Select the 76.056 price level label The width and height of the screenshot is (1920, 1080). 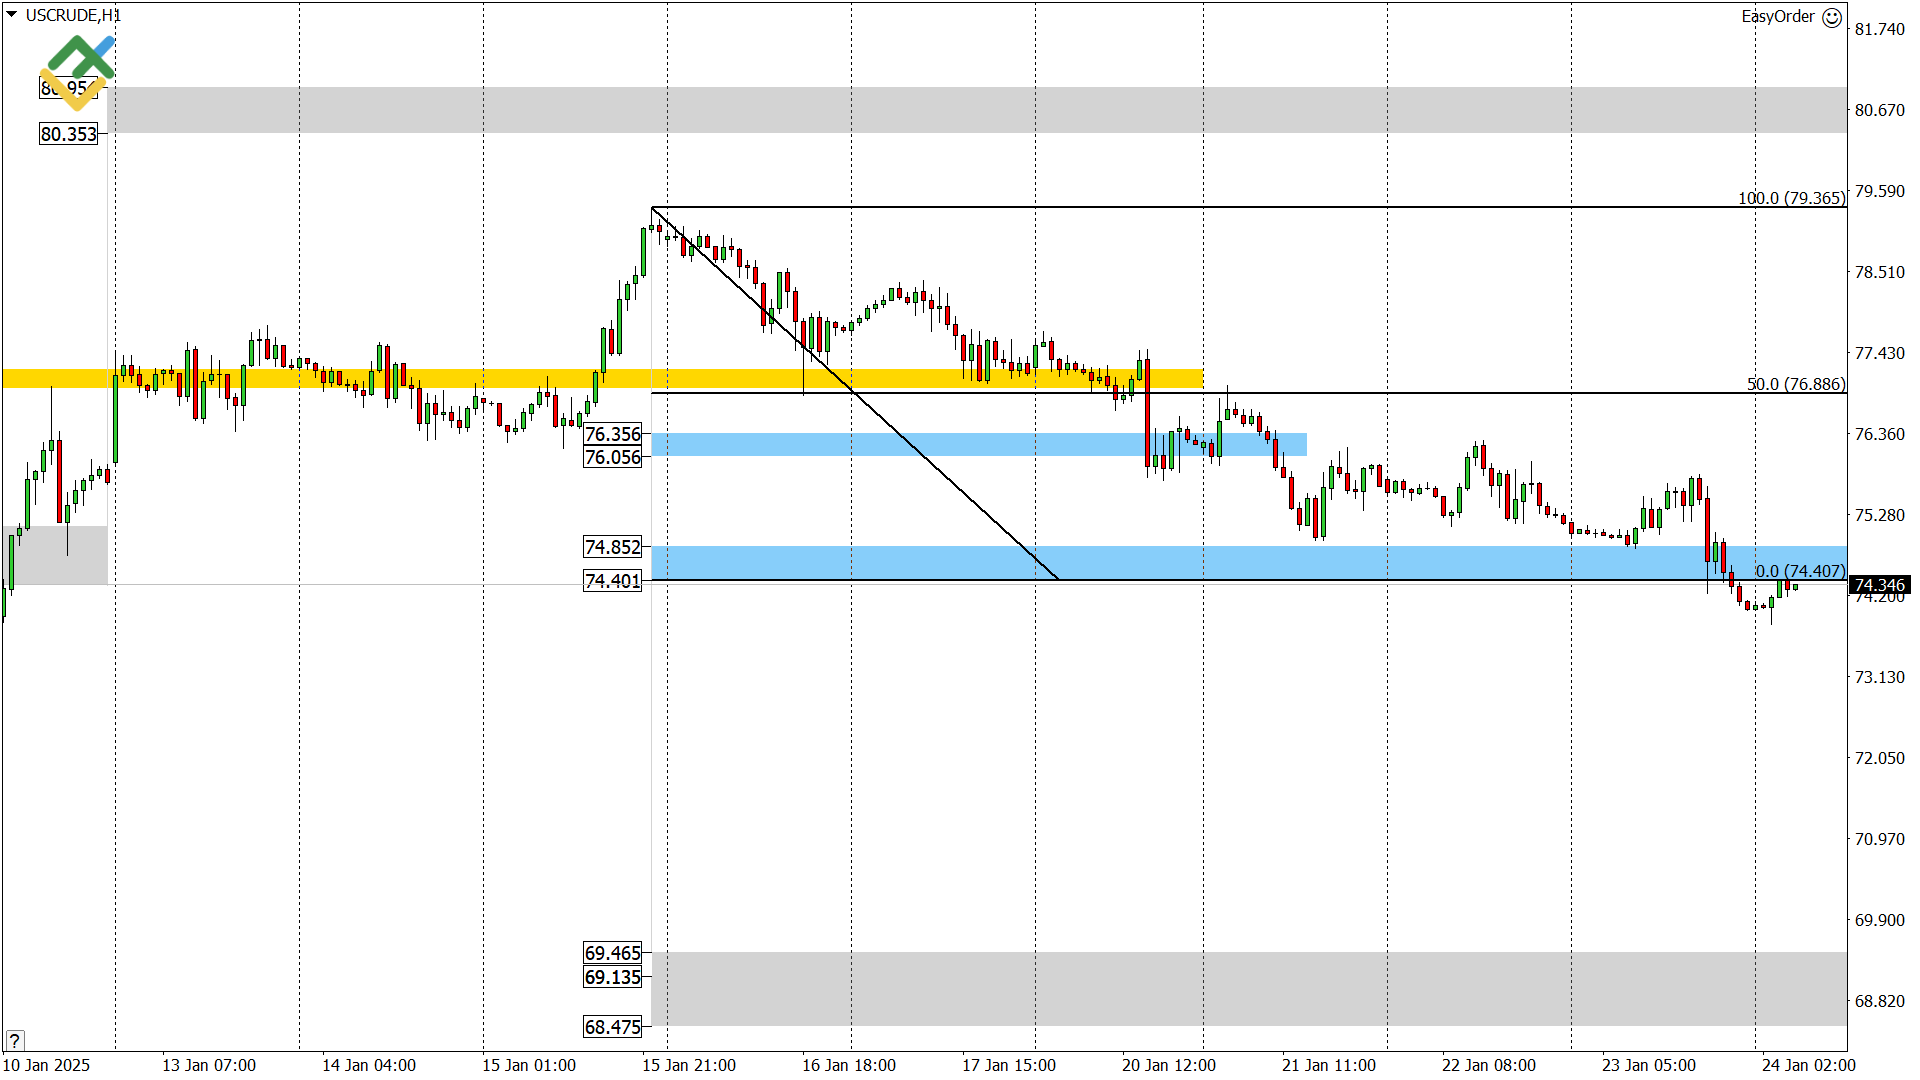(x=613, y=457)
